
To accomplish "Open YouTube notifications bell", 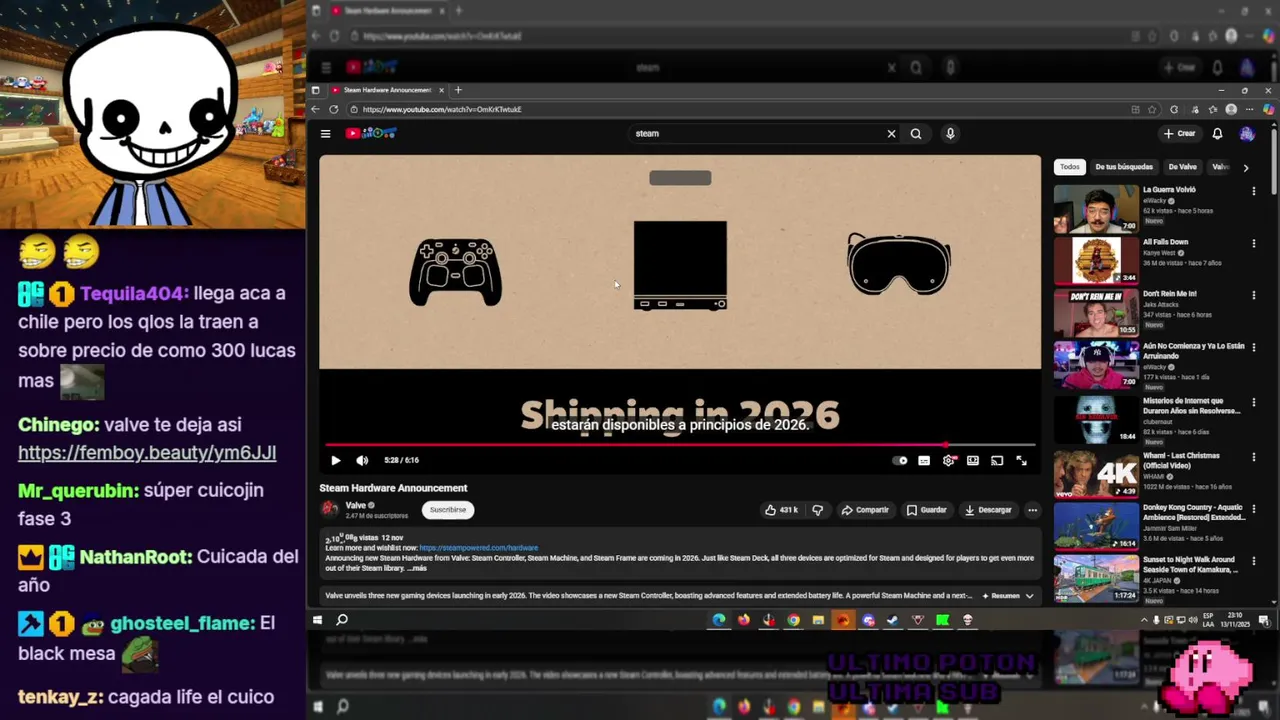I will 1217,133.
